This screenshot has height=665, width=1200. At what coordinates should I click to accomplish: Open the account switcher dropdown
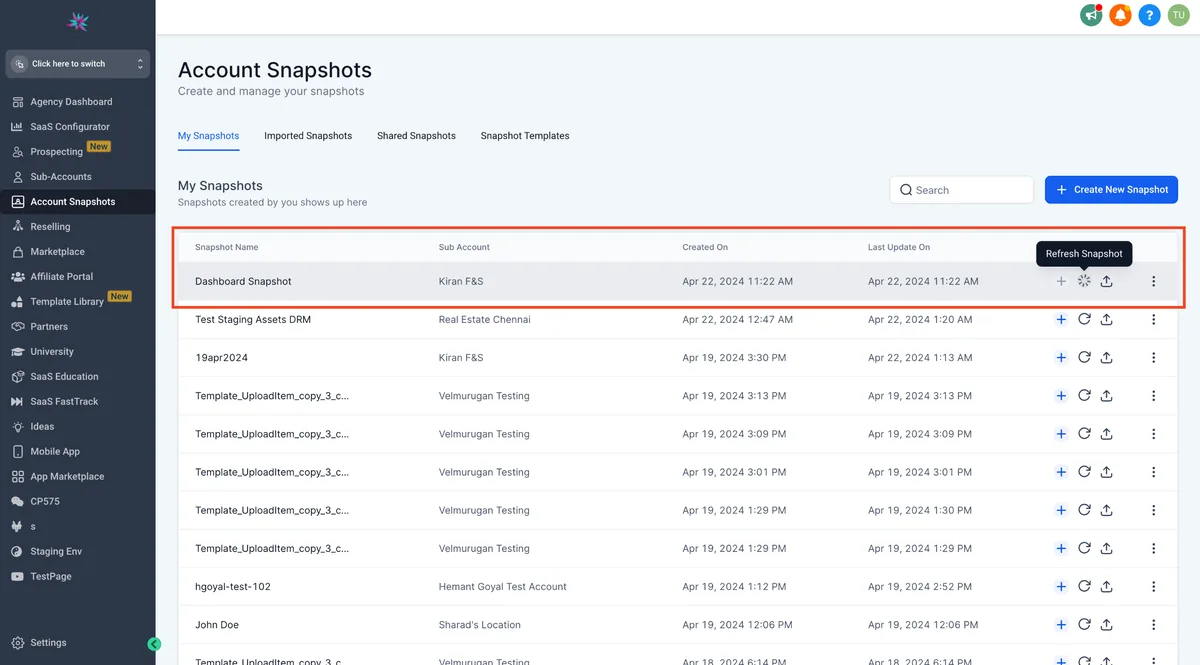click(77, 64)
